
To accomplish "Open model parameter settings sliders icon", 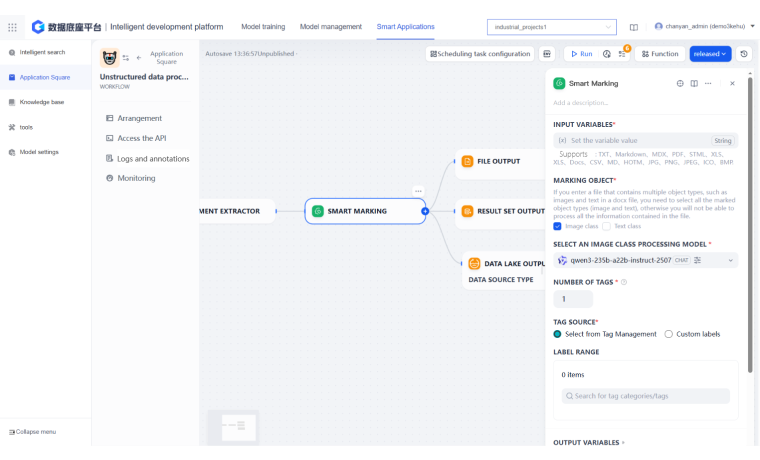I will (698, 260).
